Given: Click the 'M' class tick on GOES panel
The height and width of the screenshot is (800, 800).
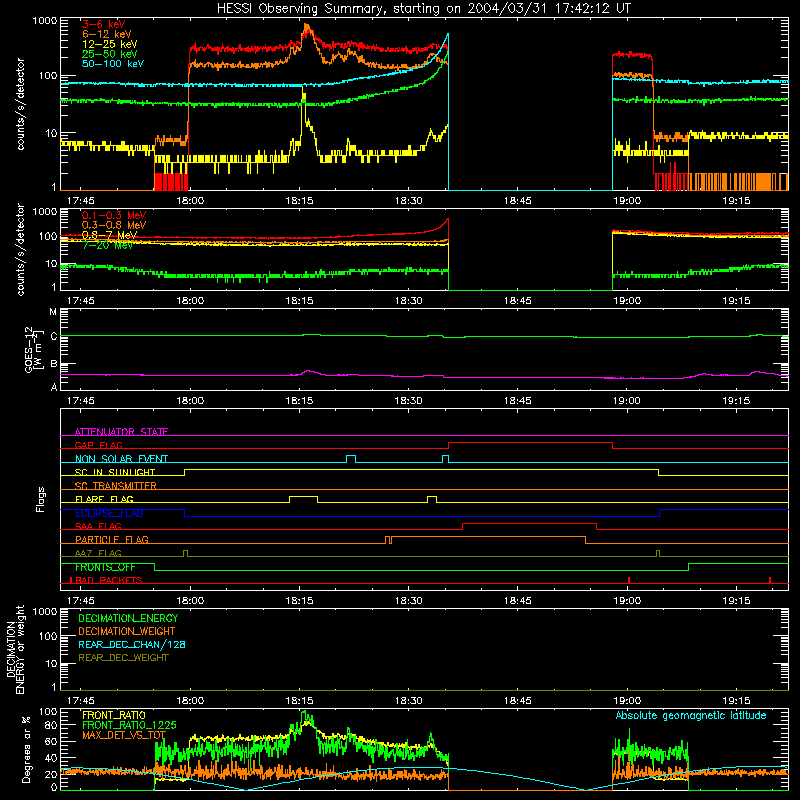Looking at the screenshot, I should (53, 312).
